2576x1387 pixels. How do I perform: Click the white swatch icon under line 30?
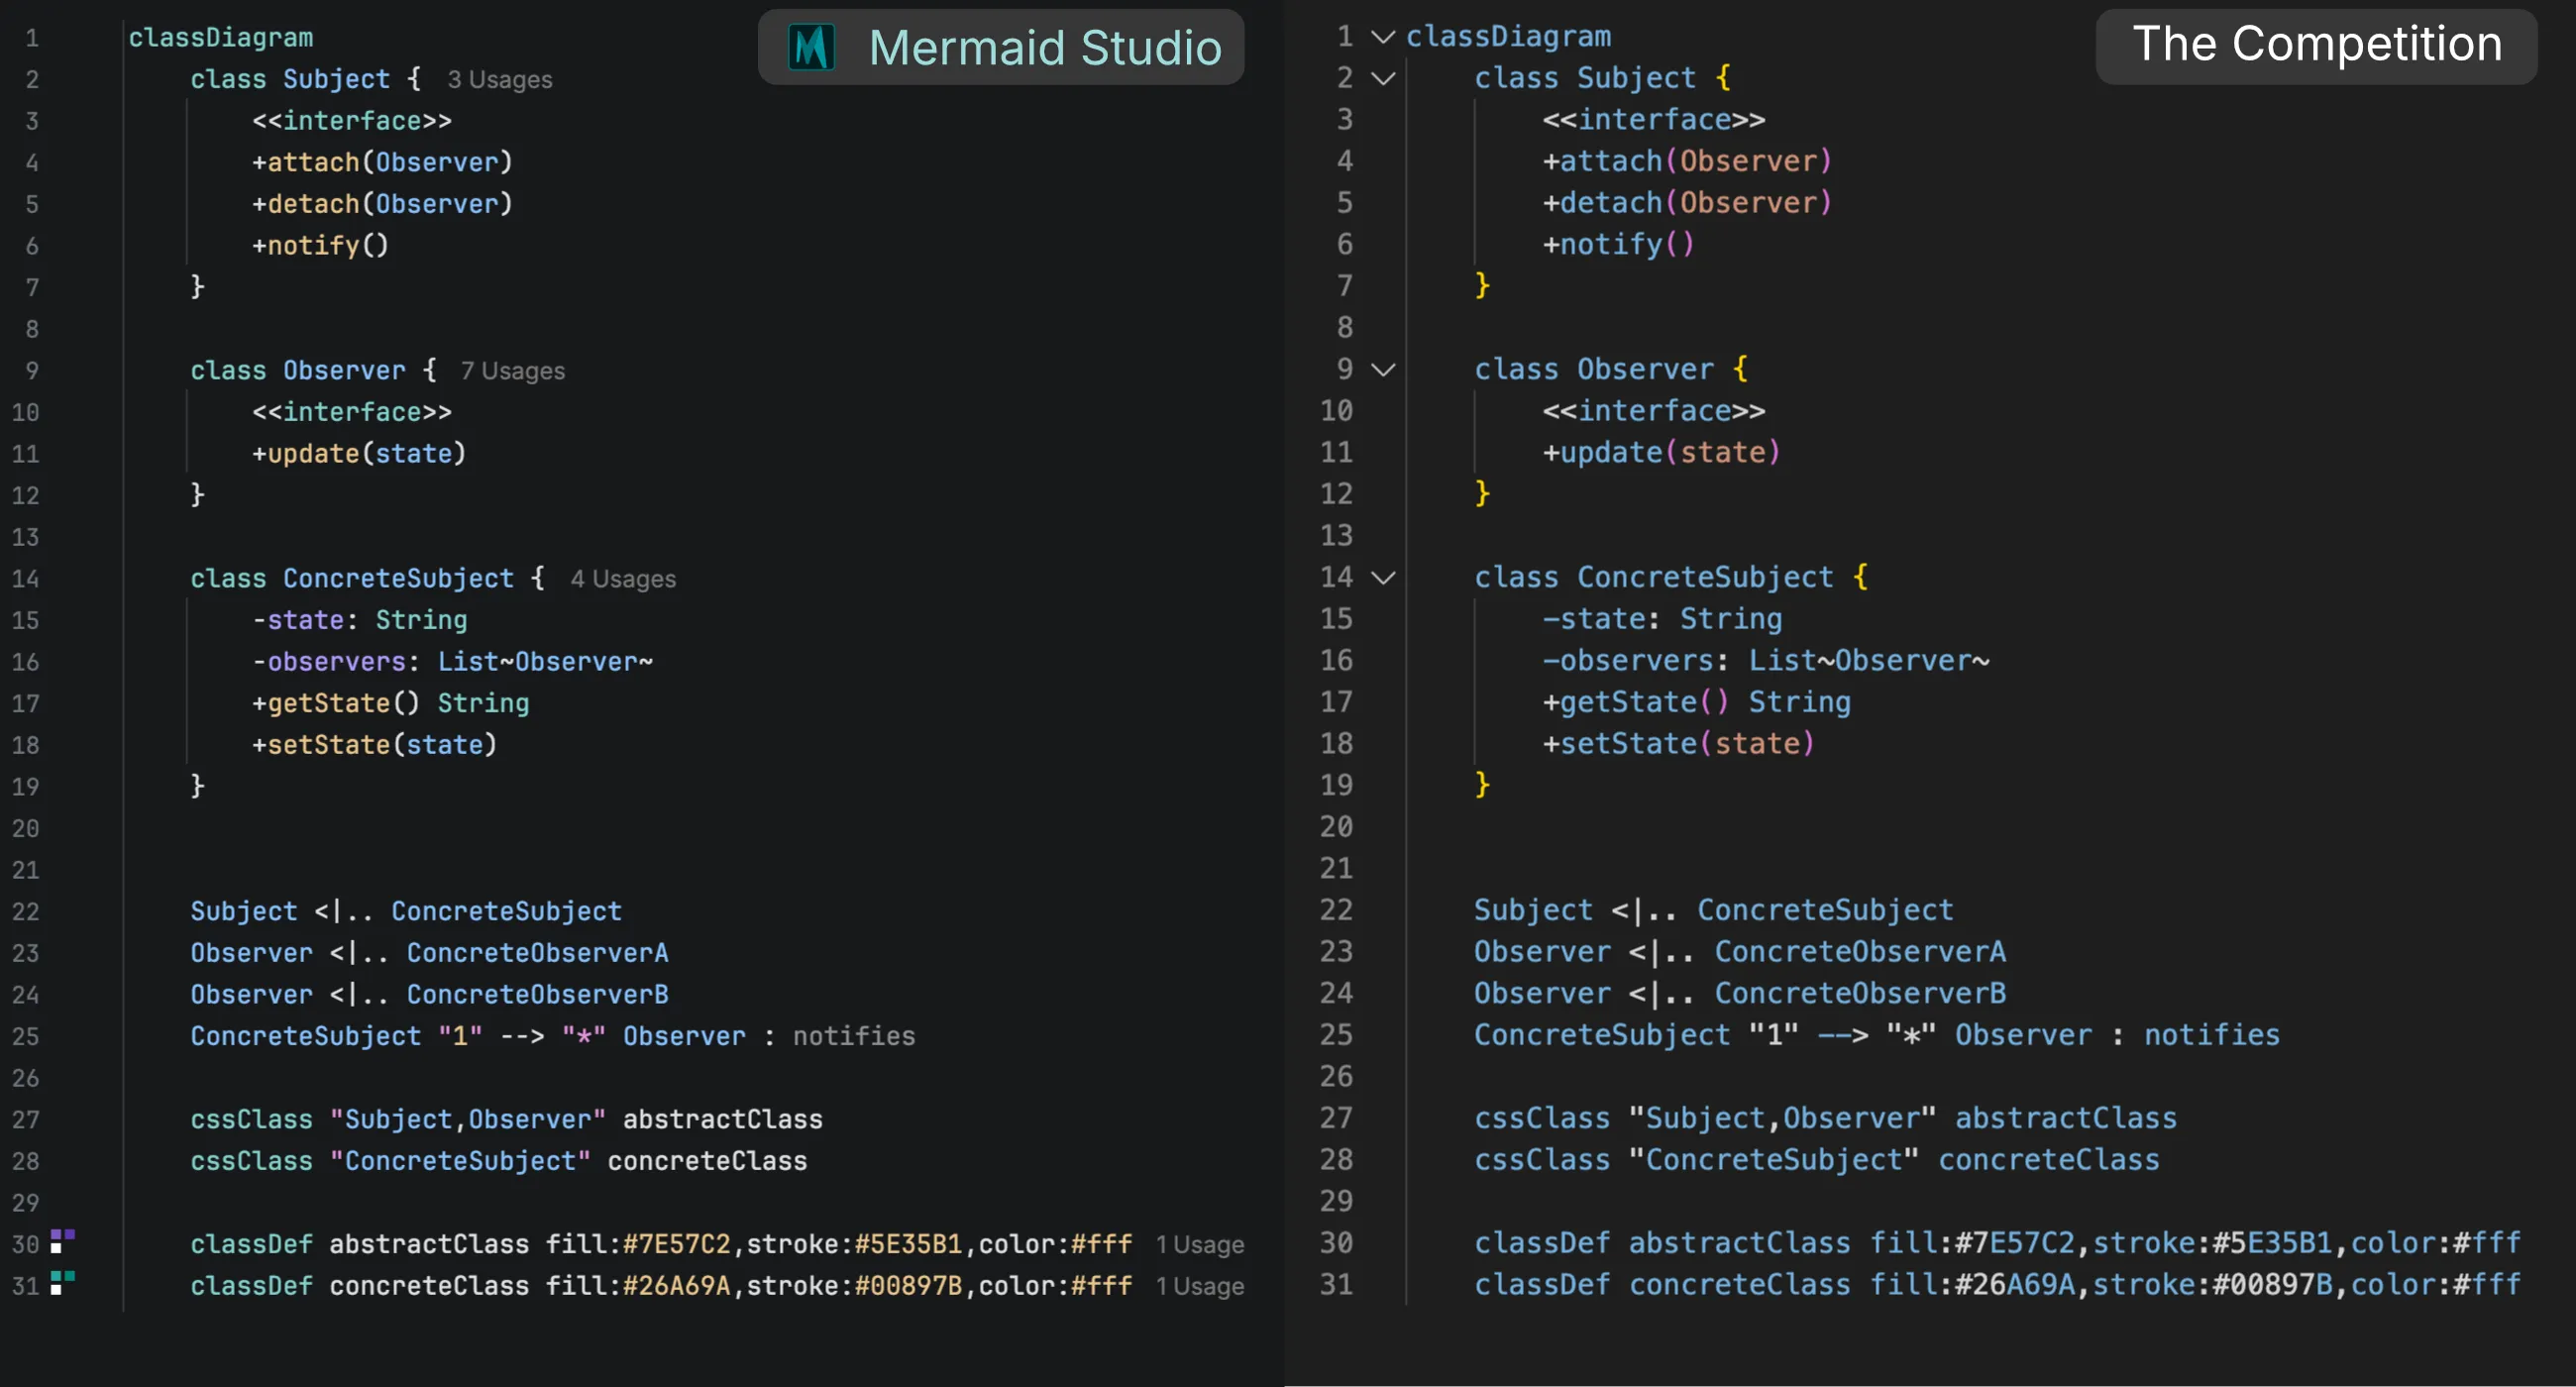[x=57, y=1249]
